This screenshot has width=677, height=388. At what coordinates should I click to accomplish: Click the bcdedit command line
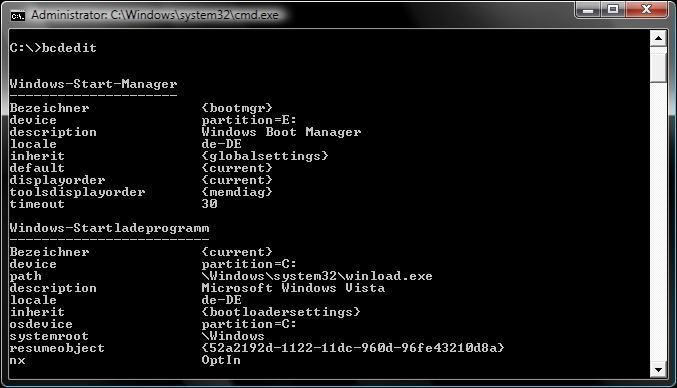pyautogui.click(x=54, y=47)
